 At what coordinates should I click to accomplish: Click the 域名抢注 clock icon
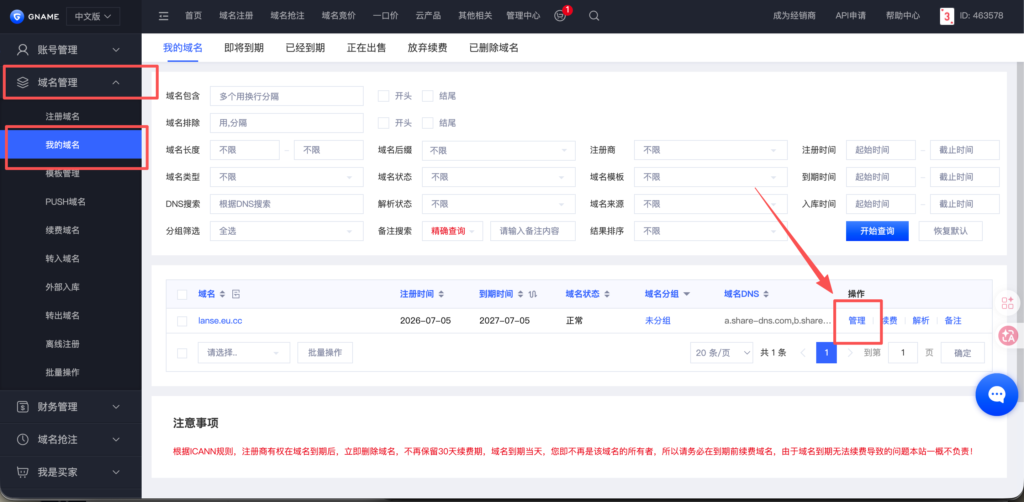coord(23,439)
